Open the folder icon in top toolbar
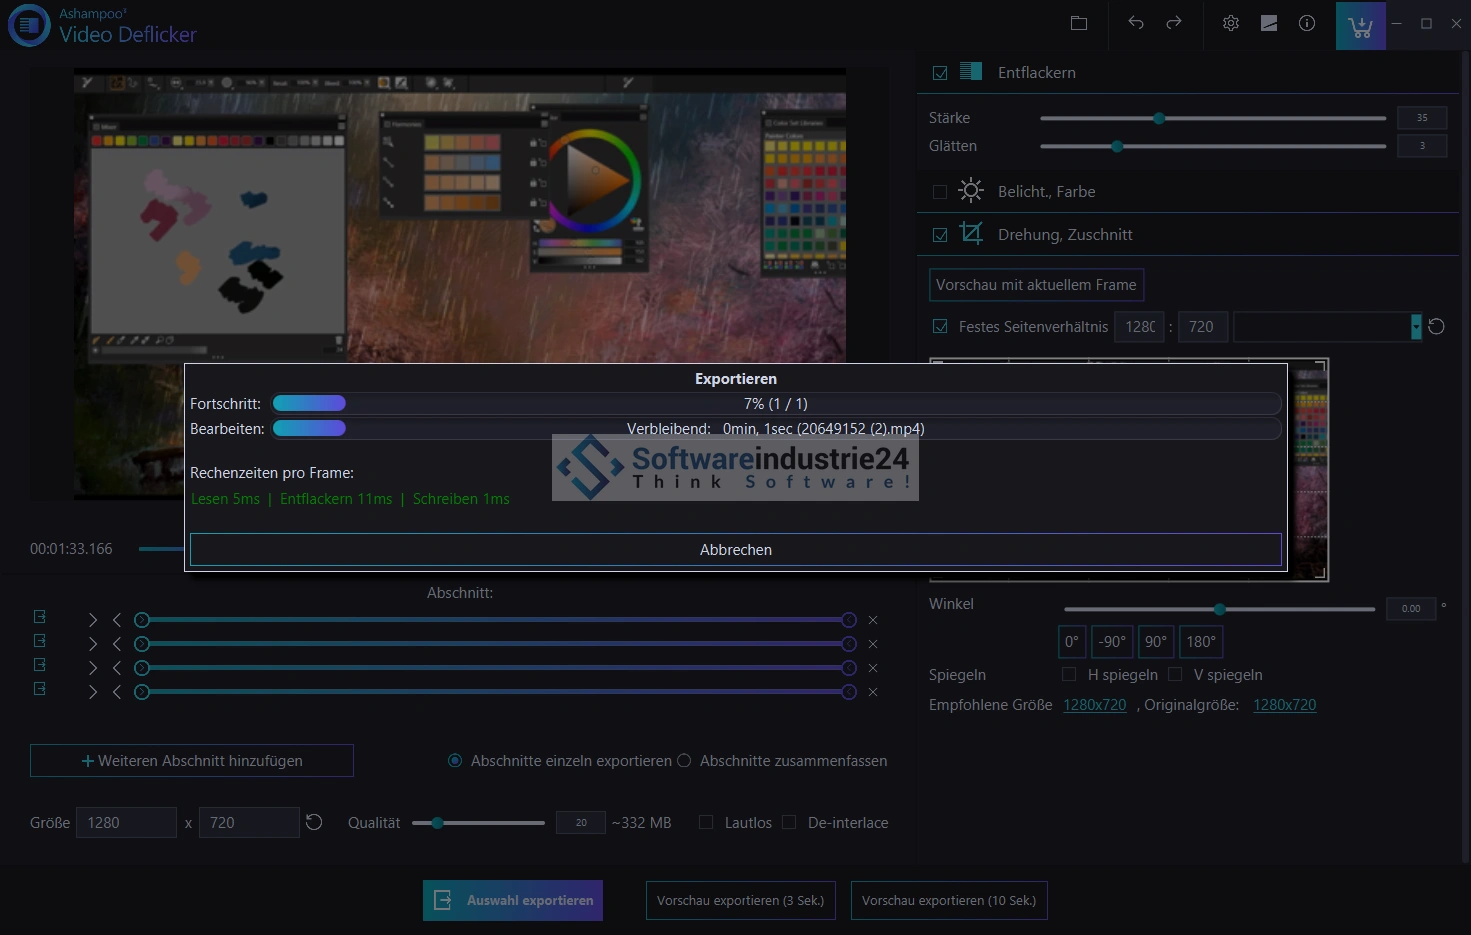This screenshot has height=935, width=1471. click(x=1079, y=23)
